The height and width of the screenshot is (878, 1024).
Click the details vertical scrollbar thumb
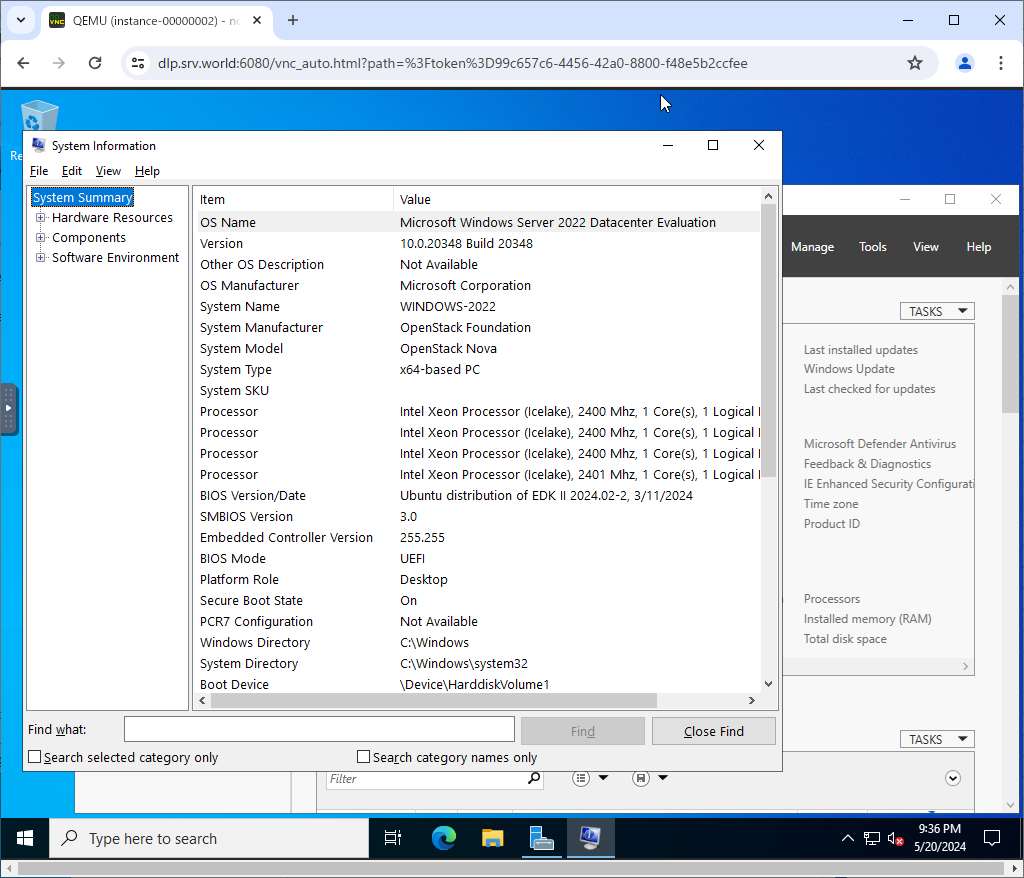pyautogui.click(x=768, y=340)
